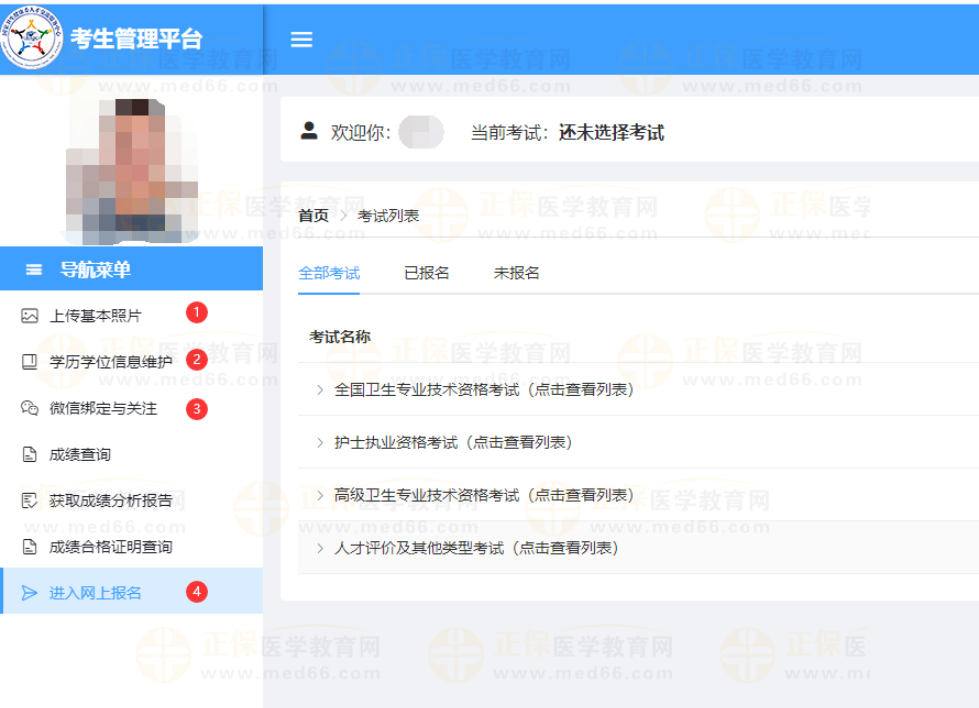The height and width of the screenshot is (708, 979).
Task: Click the paper plane icon beside 进入网上报名
Action: click(29, 593)
